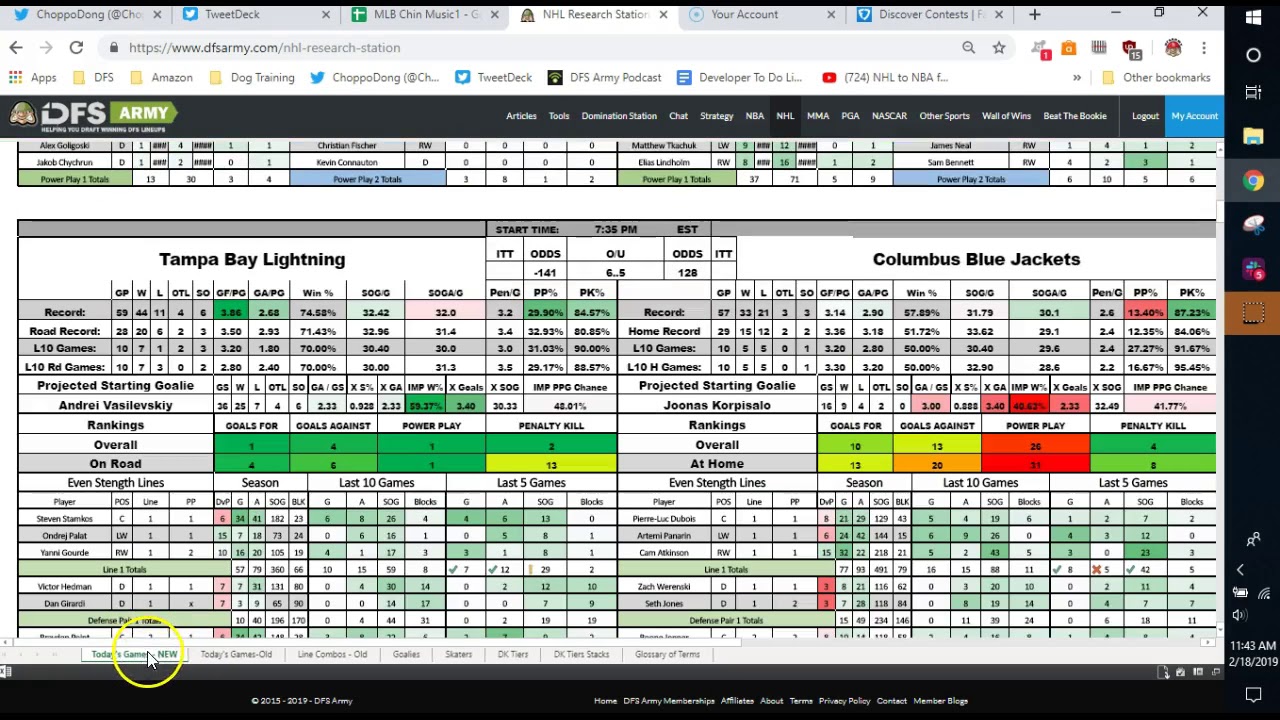The height and width of the screenshot is (720, 1280).
Task: Open Cortana circle on the taskbar
Action: coord(1253,55)
